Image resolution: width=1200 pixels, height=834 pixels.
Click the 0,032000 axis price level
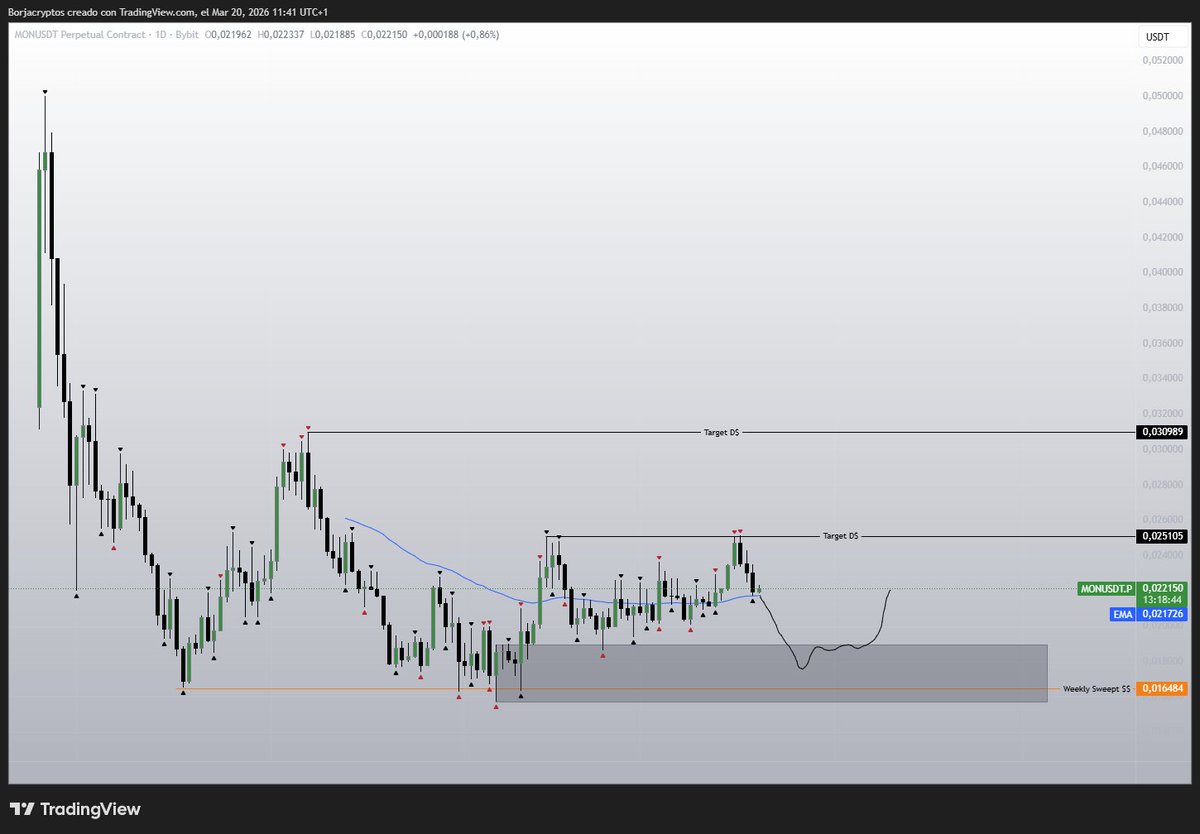[1161, 413]
